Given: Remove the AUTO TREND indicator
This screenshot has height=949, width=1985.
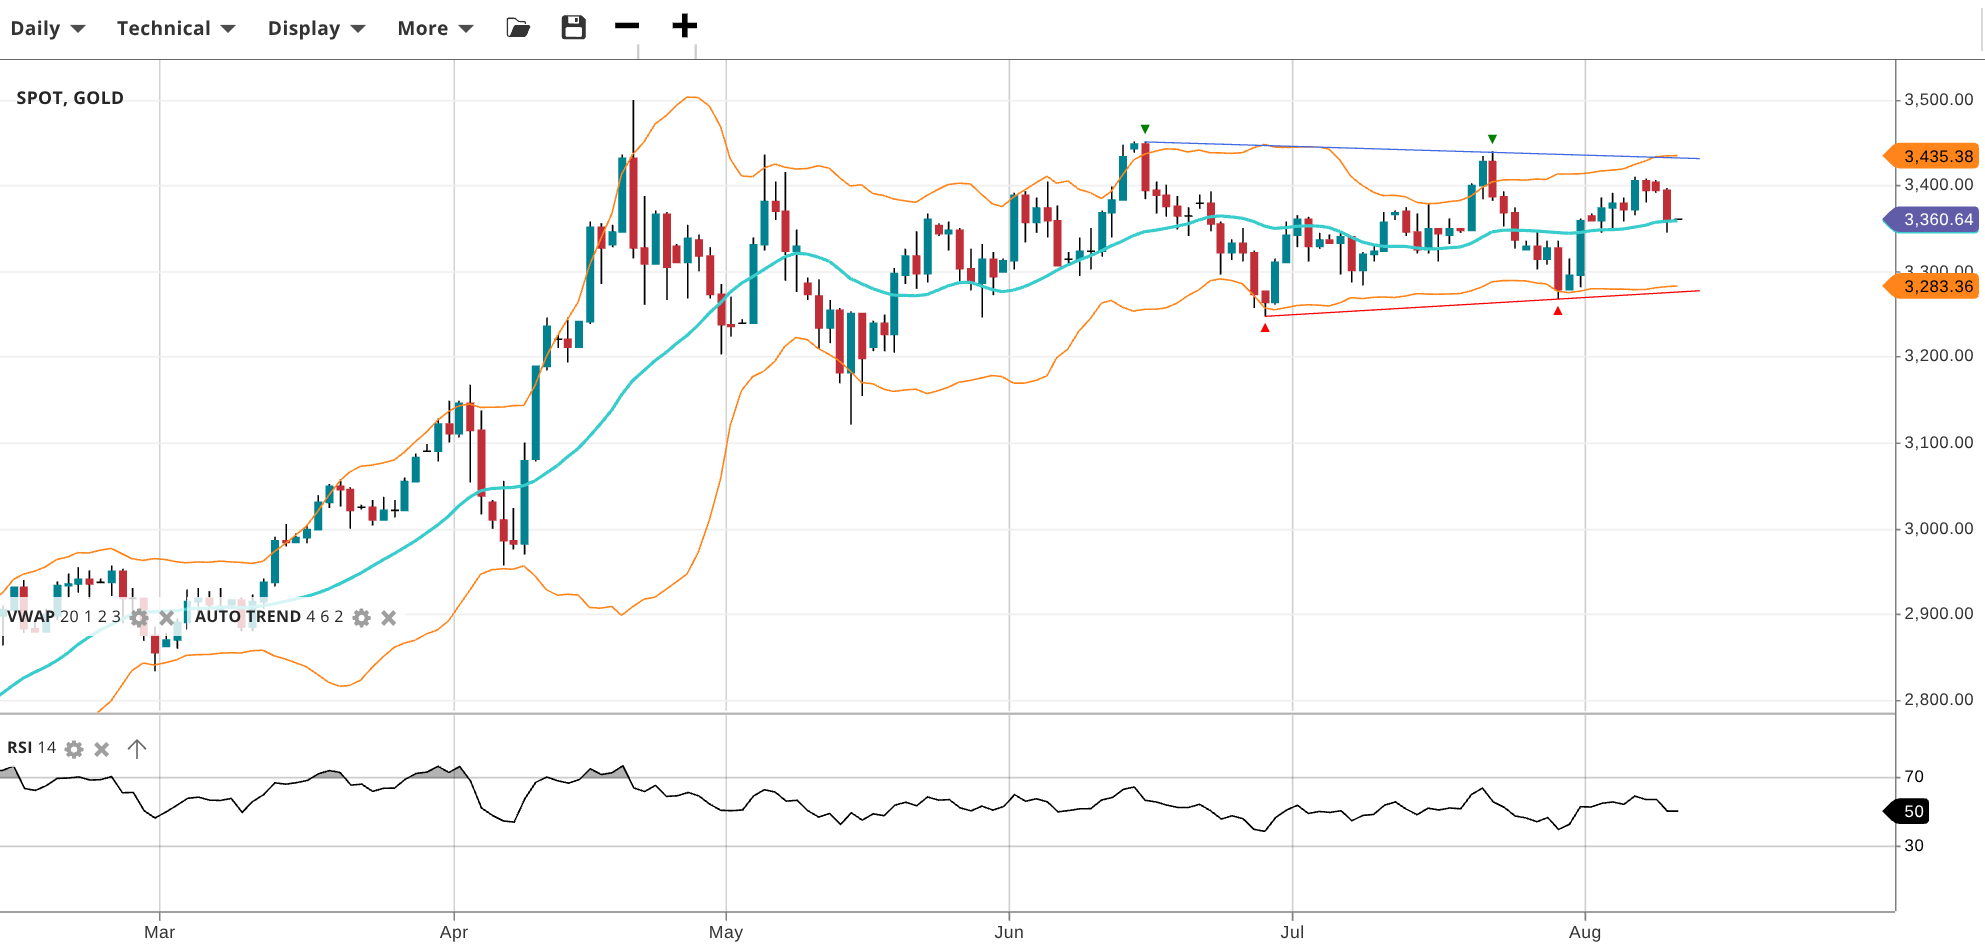Looking at the screenshot, I should click(x=389, y=618).
